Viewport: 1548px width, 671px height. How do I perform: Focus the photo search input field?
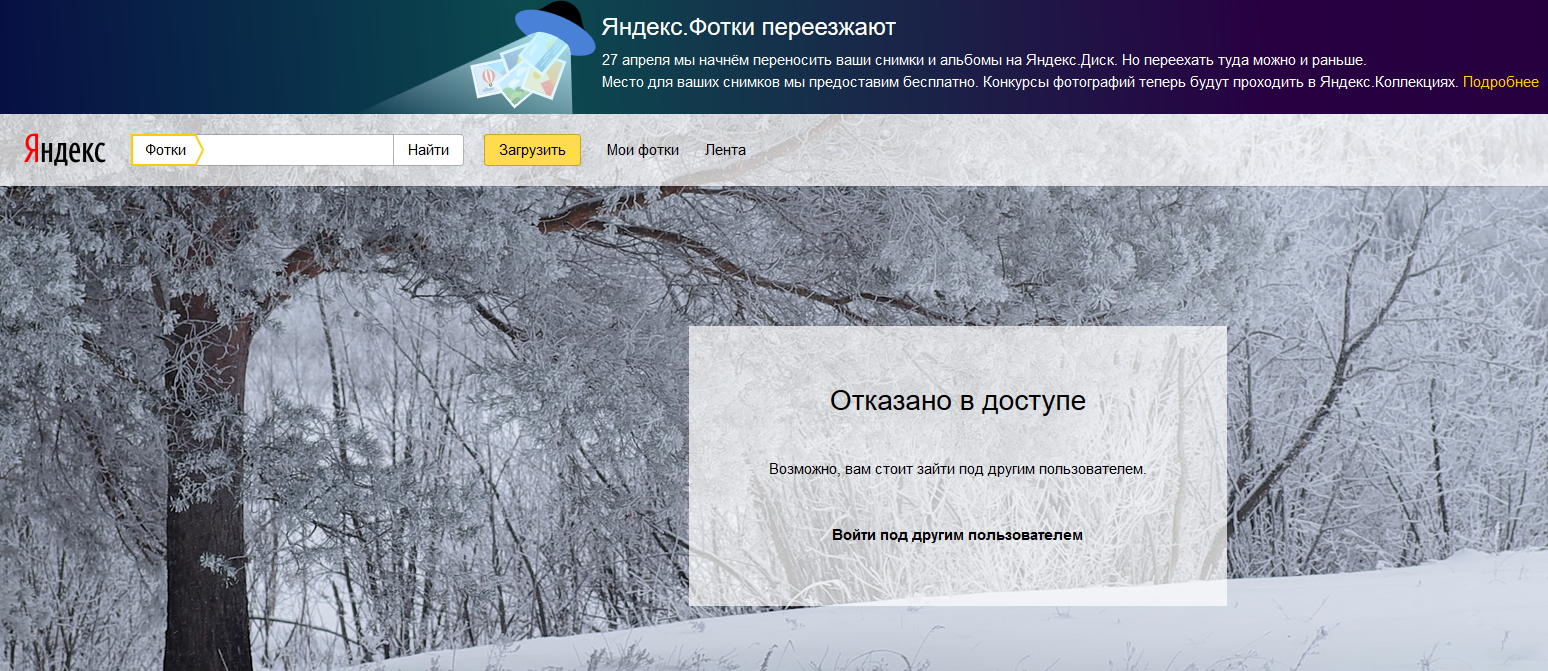298,150
